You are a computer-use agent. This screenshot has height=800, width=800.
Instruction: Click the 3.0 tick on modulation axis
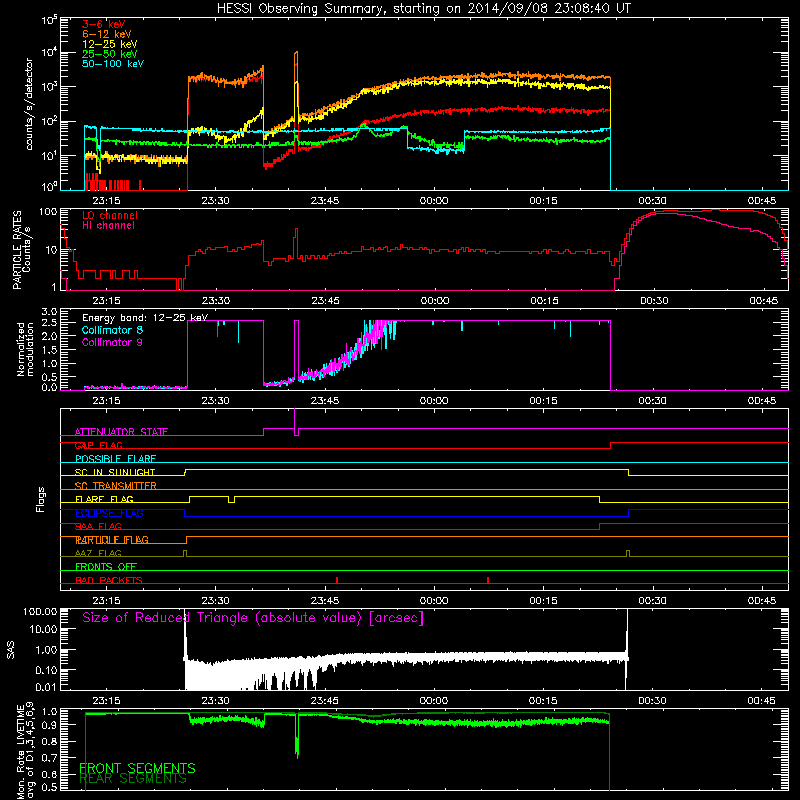(49, 312)
